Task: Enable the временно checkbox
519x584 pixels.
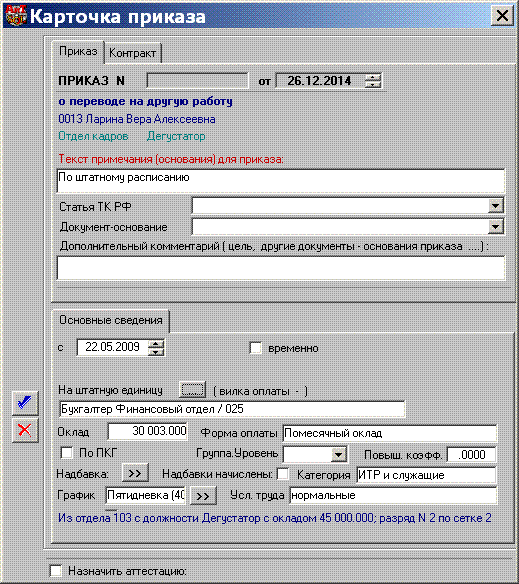Action: [256, 348]
